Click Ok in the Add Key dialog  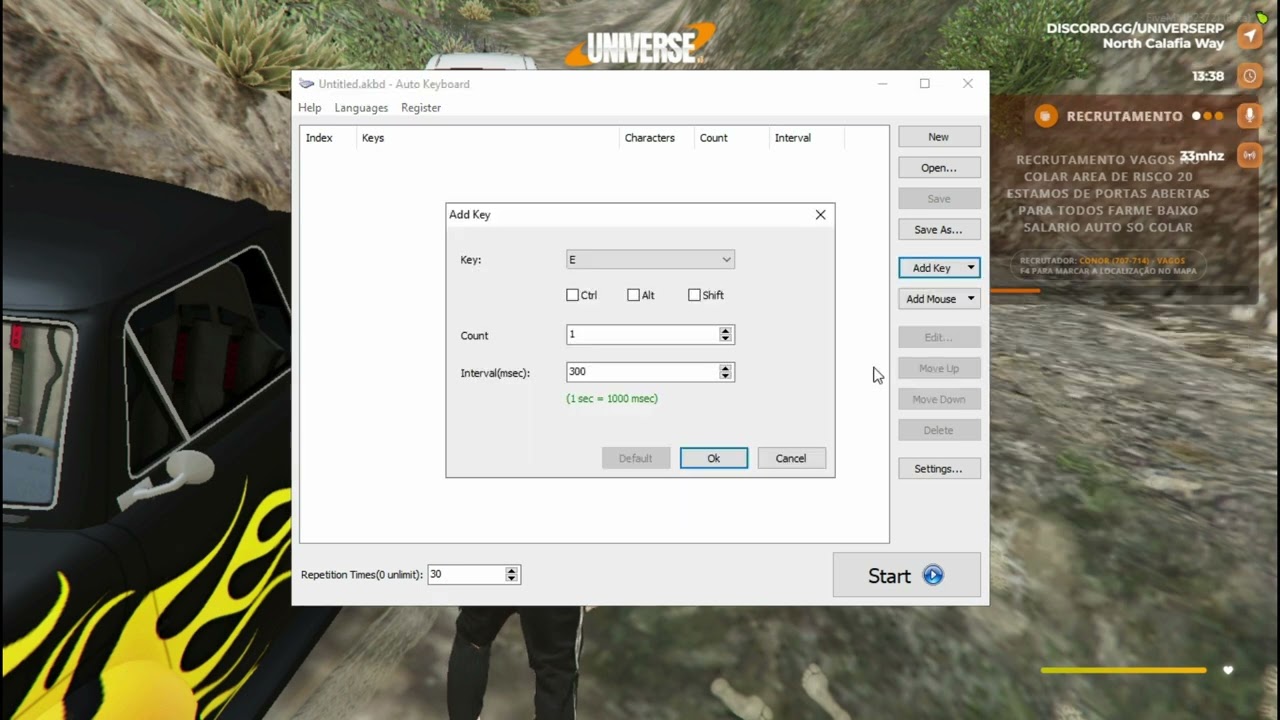pos(714,458)
